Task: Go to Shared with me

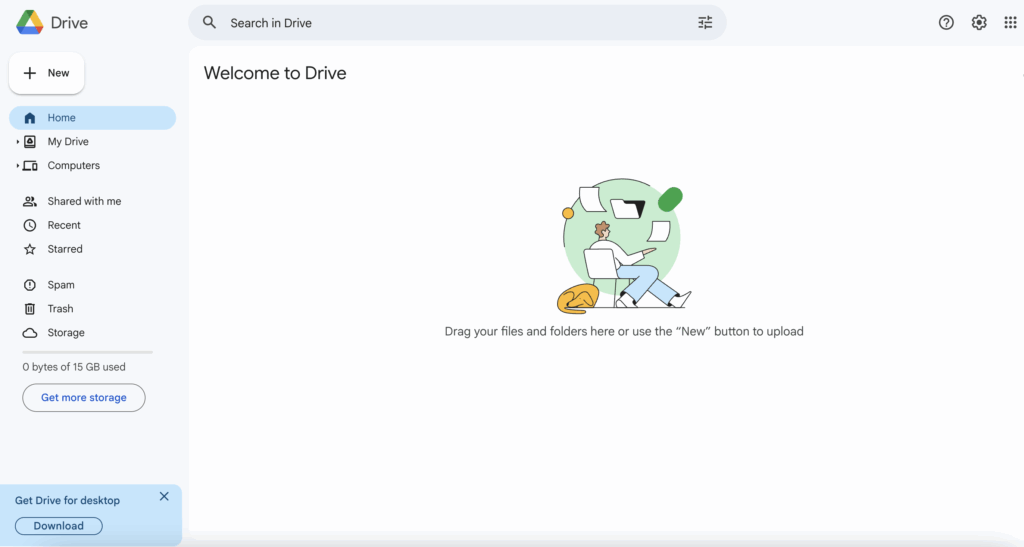Action: [84, 201]
